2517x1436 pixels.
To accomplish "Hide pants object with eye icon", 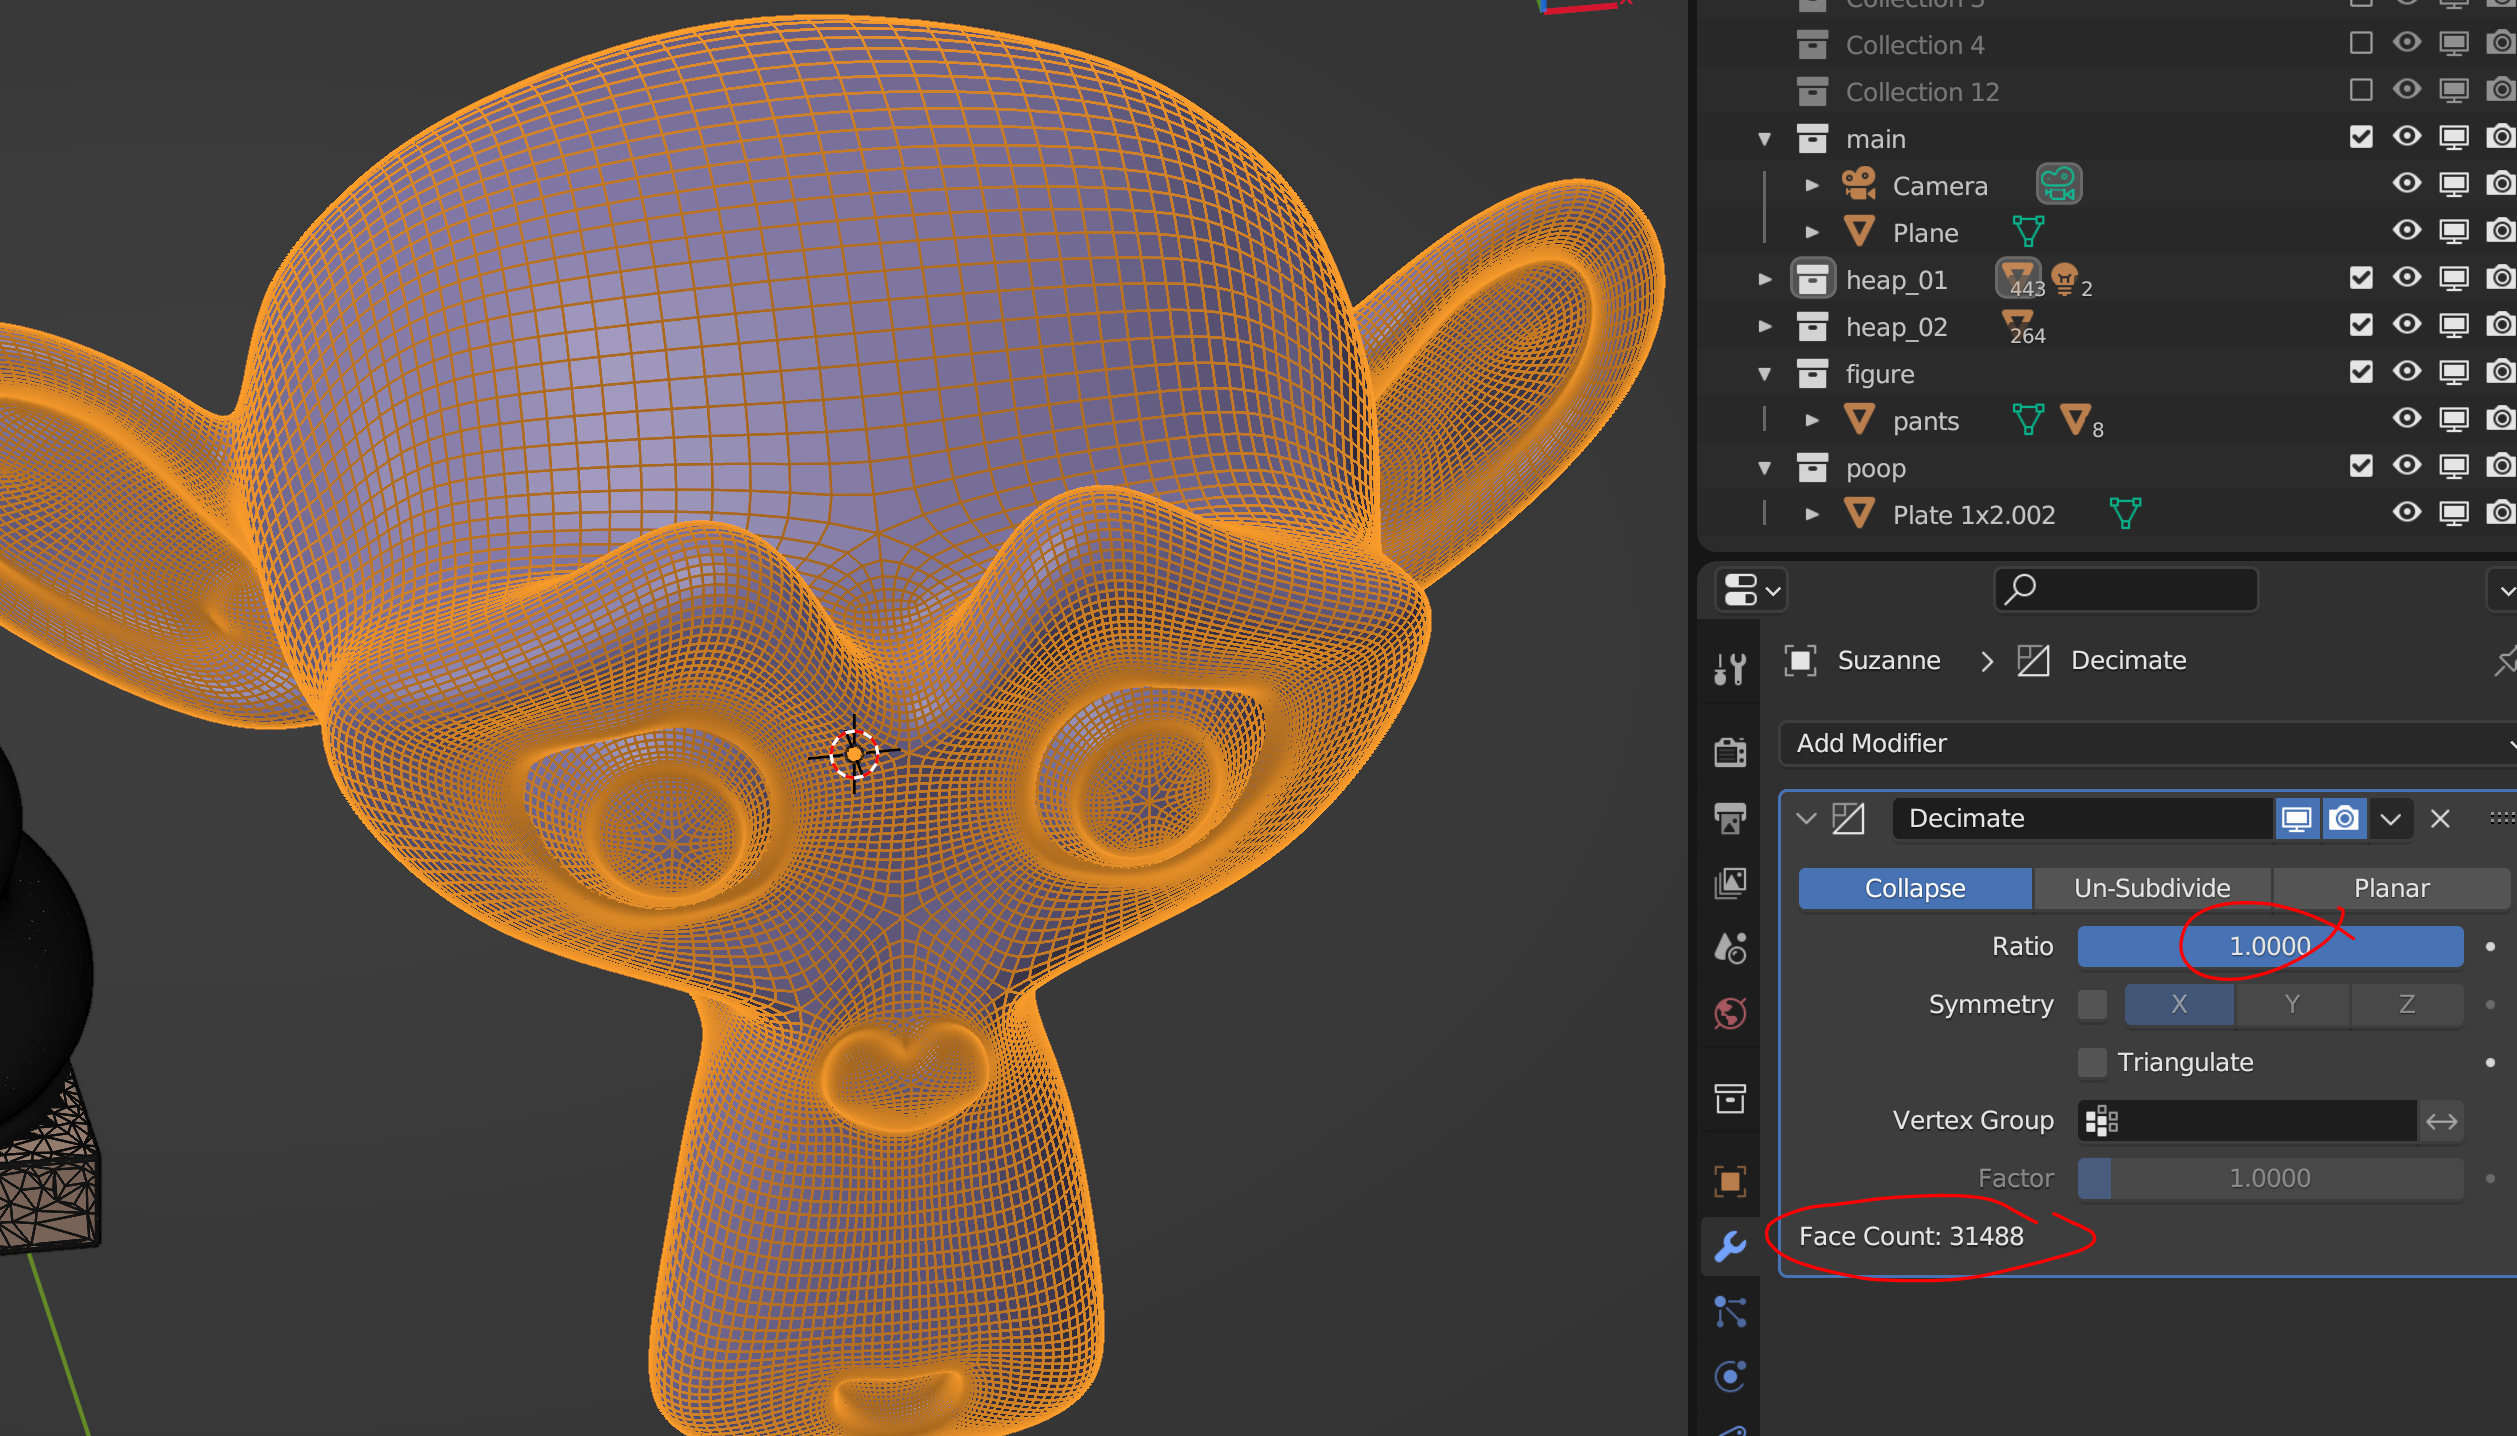I will [2407, 419].
